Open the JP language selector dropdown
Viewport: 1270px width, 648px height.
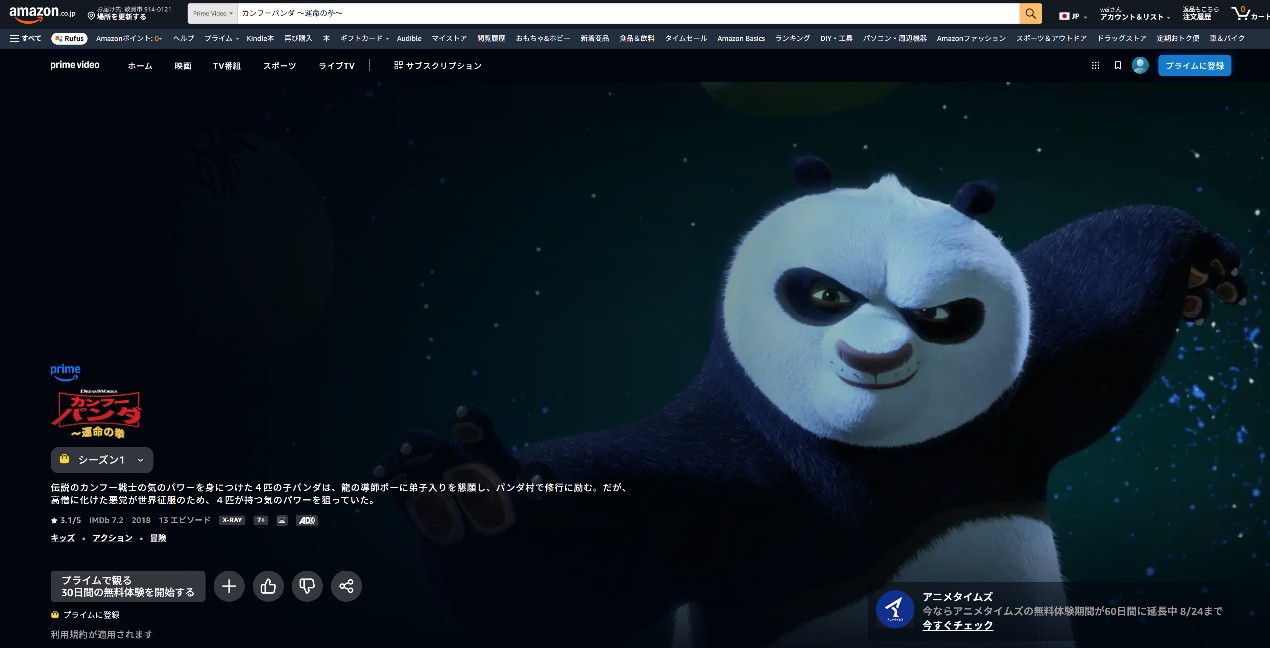(x=1075, y=15)
